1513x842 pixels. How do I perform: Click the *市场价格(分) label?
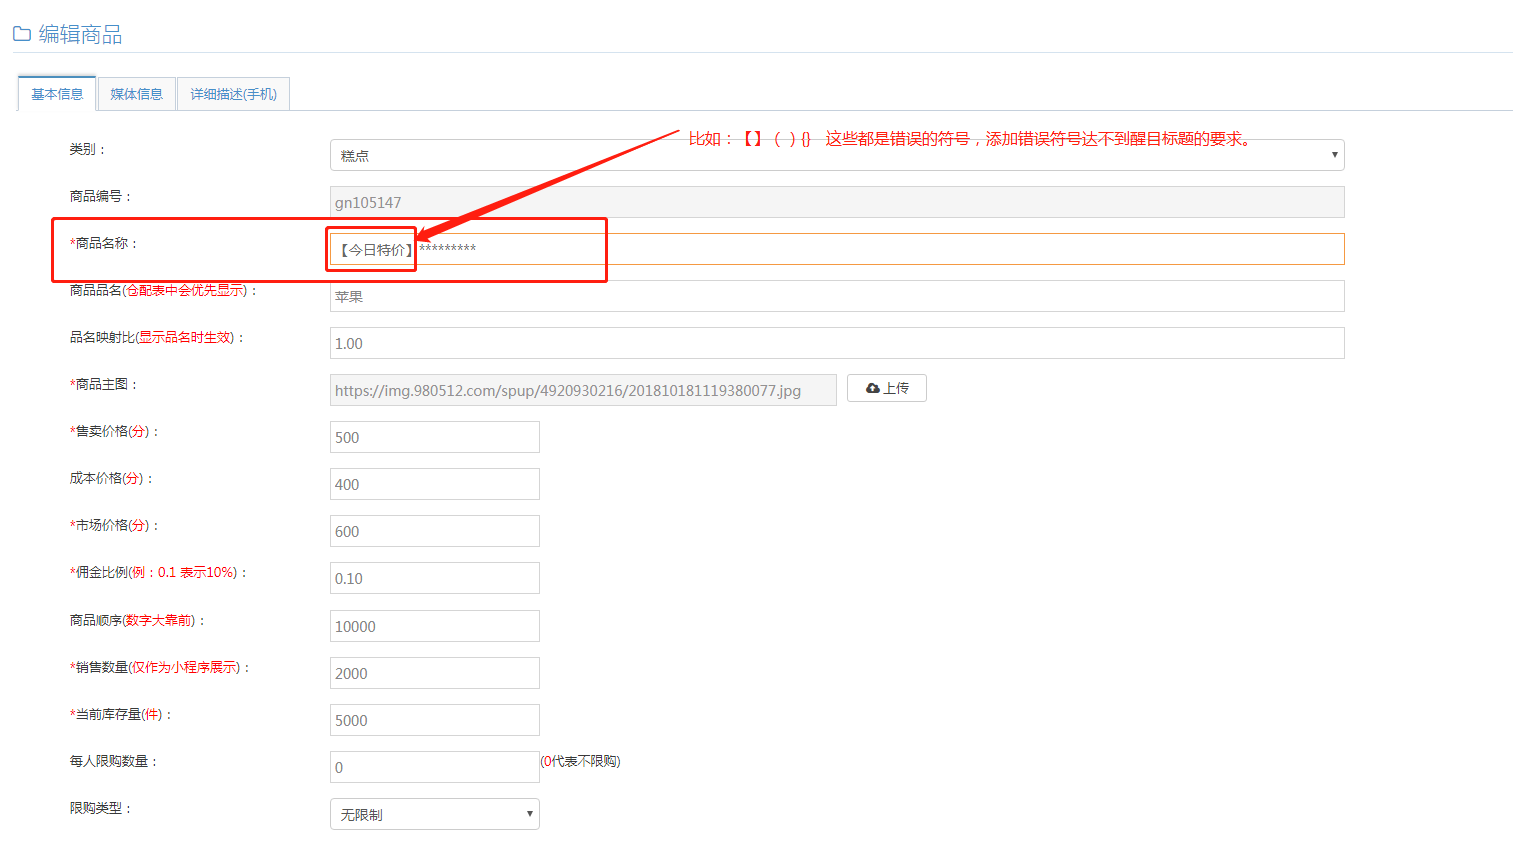click(x=114, y=525)
